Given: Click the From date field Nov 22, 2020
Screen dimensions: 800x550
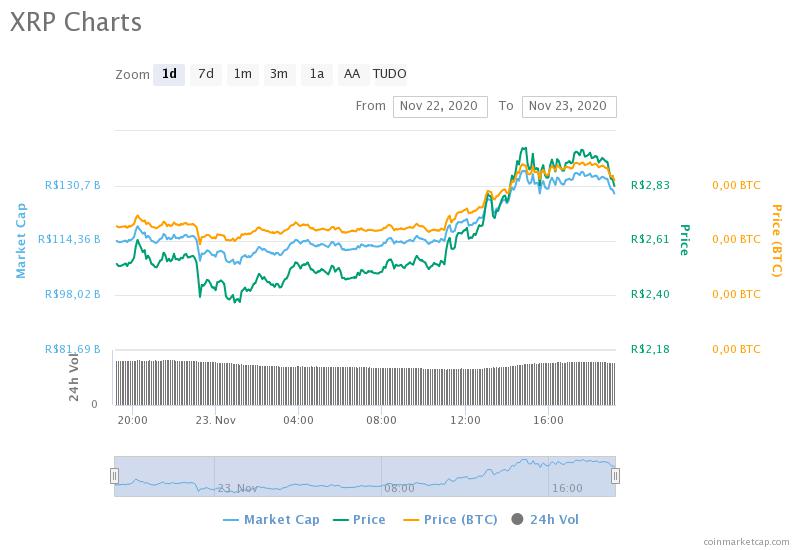Looking at the screenshot, I should pyautogui.click(x=440, y=107).
